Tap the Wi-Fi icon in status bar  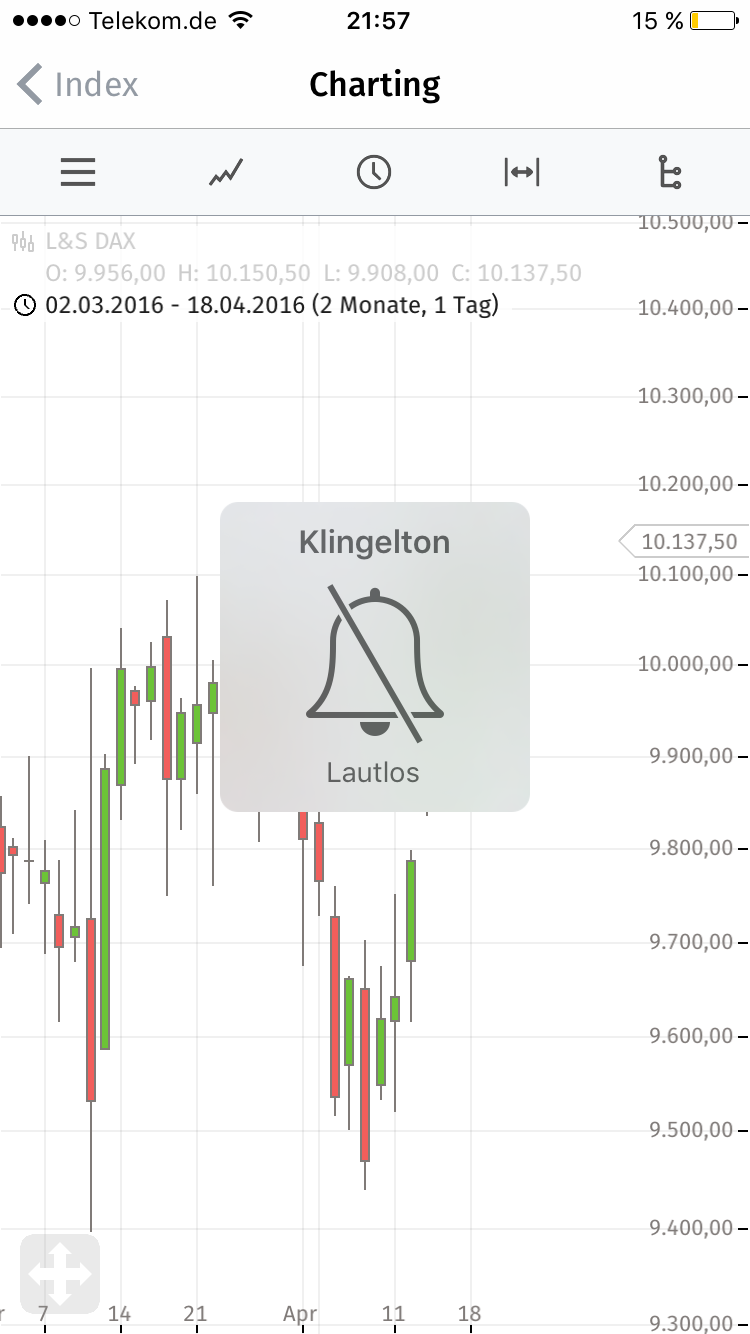tap(240, 20)
